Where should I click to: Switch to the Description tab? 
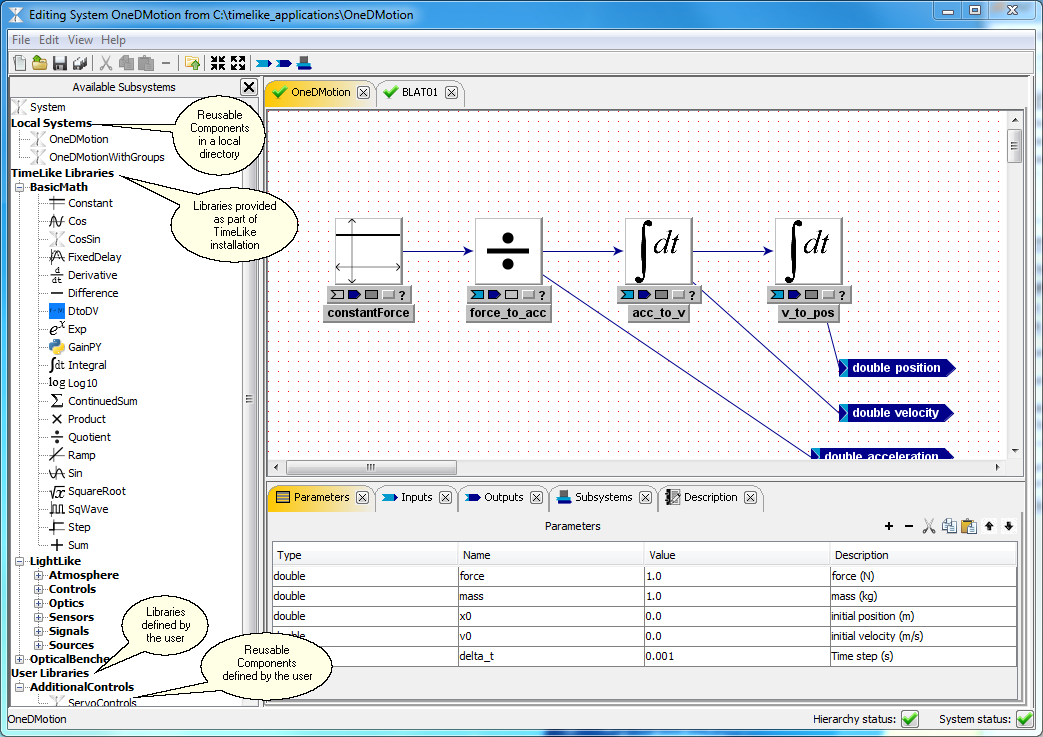click(710, 498)
